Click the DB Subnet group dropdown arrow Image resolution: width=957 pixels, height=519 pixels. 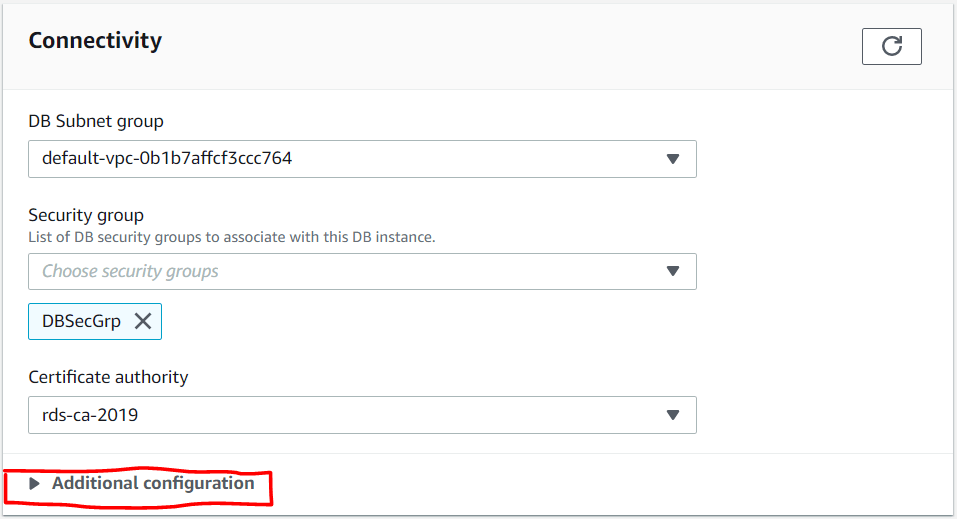click(673, 159)
